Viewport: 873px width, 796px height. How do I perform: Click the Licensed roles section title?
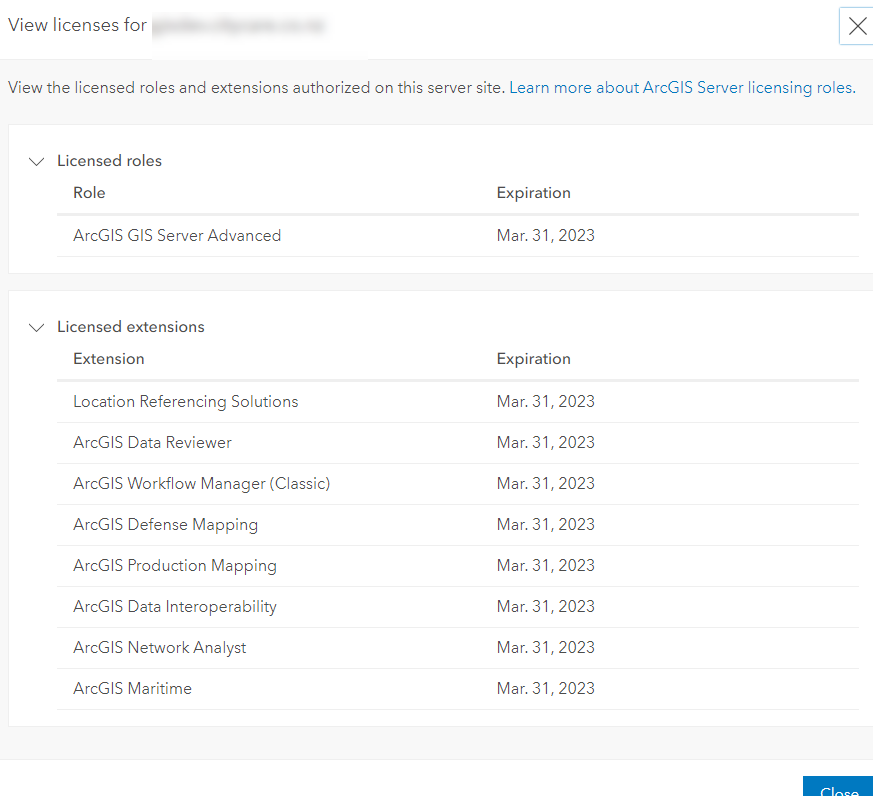click(x=109, y=161)
